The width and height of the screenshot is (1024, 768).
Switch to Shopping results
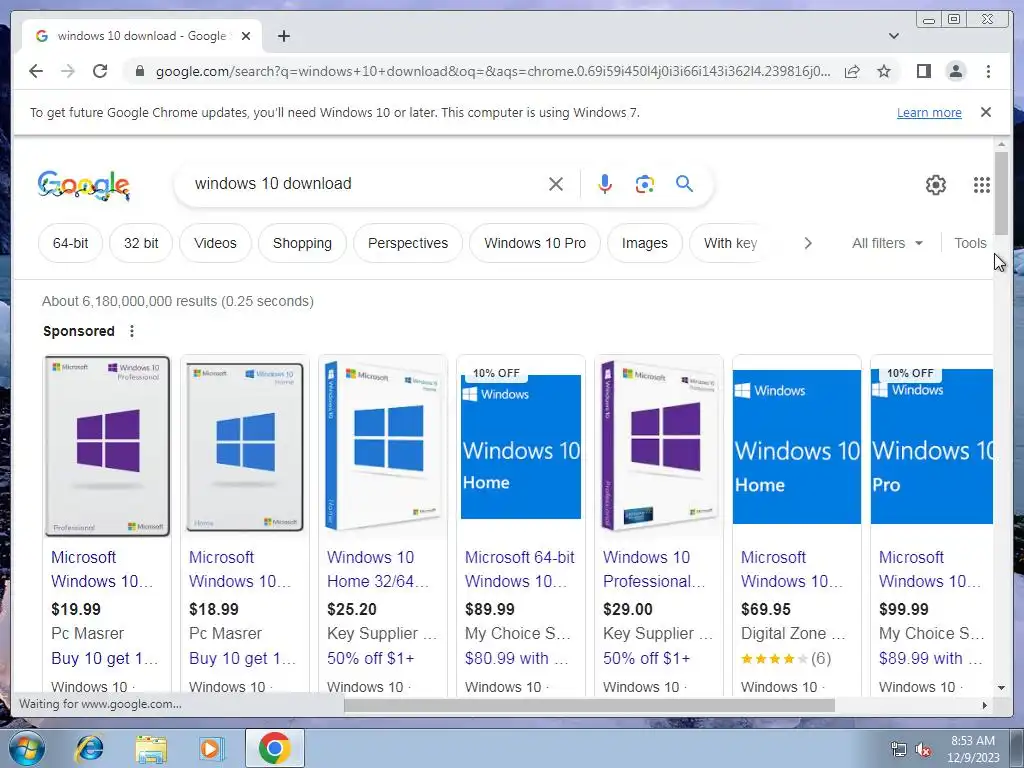click(x=302, y=243)
